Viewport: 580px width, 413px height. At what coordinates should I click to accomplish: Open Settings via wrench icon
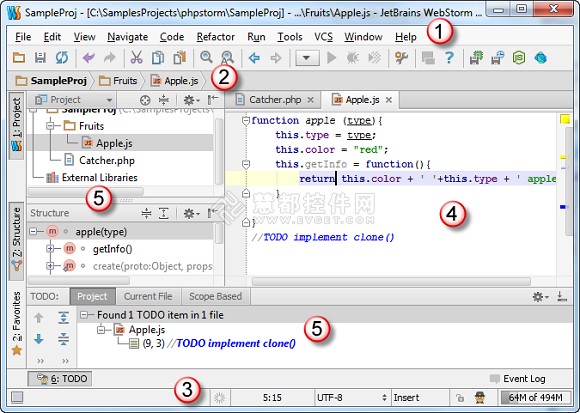(401, 58)
